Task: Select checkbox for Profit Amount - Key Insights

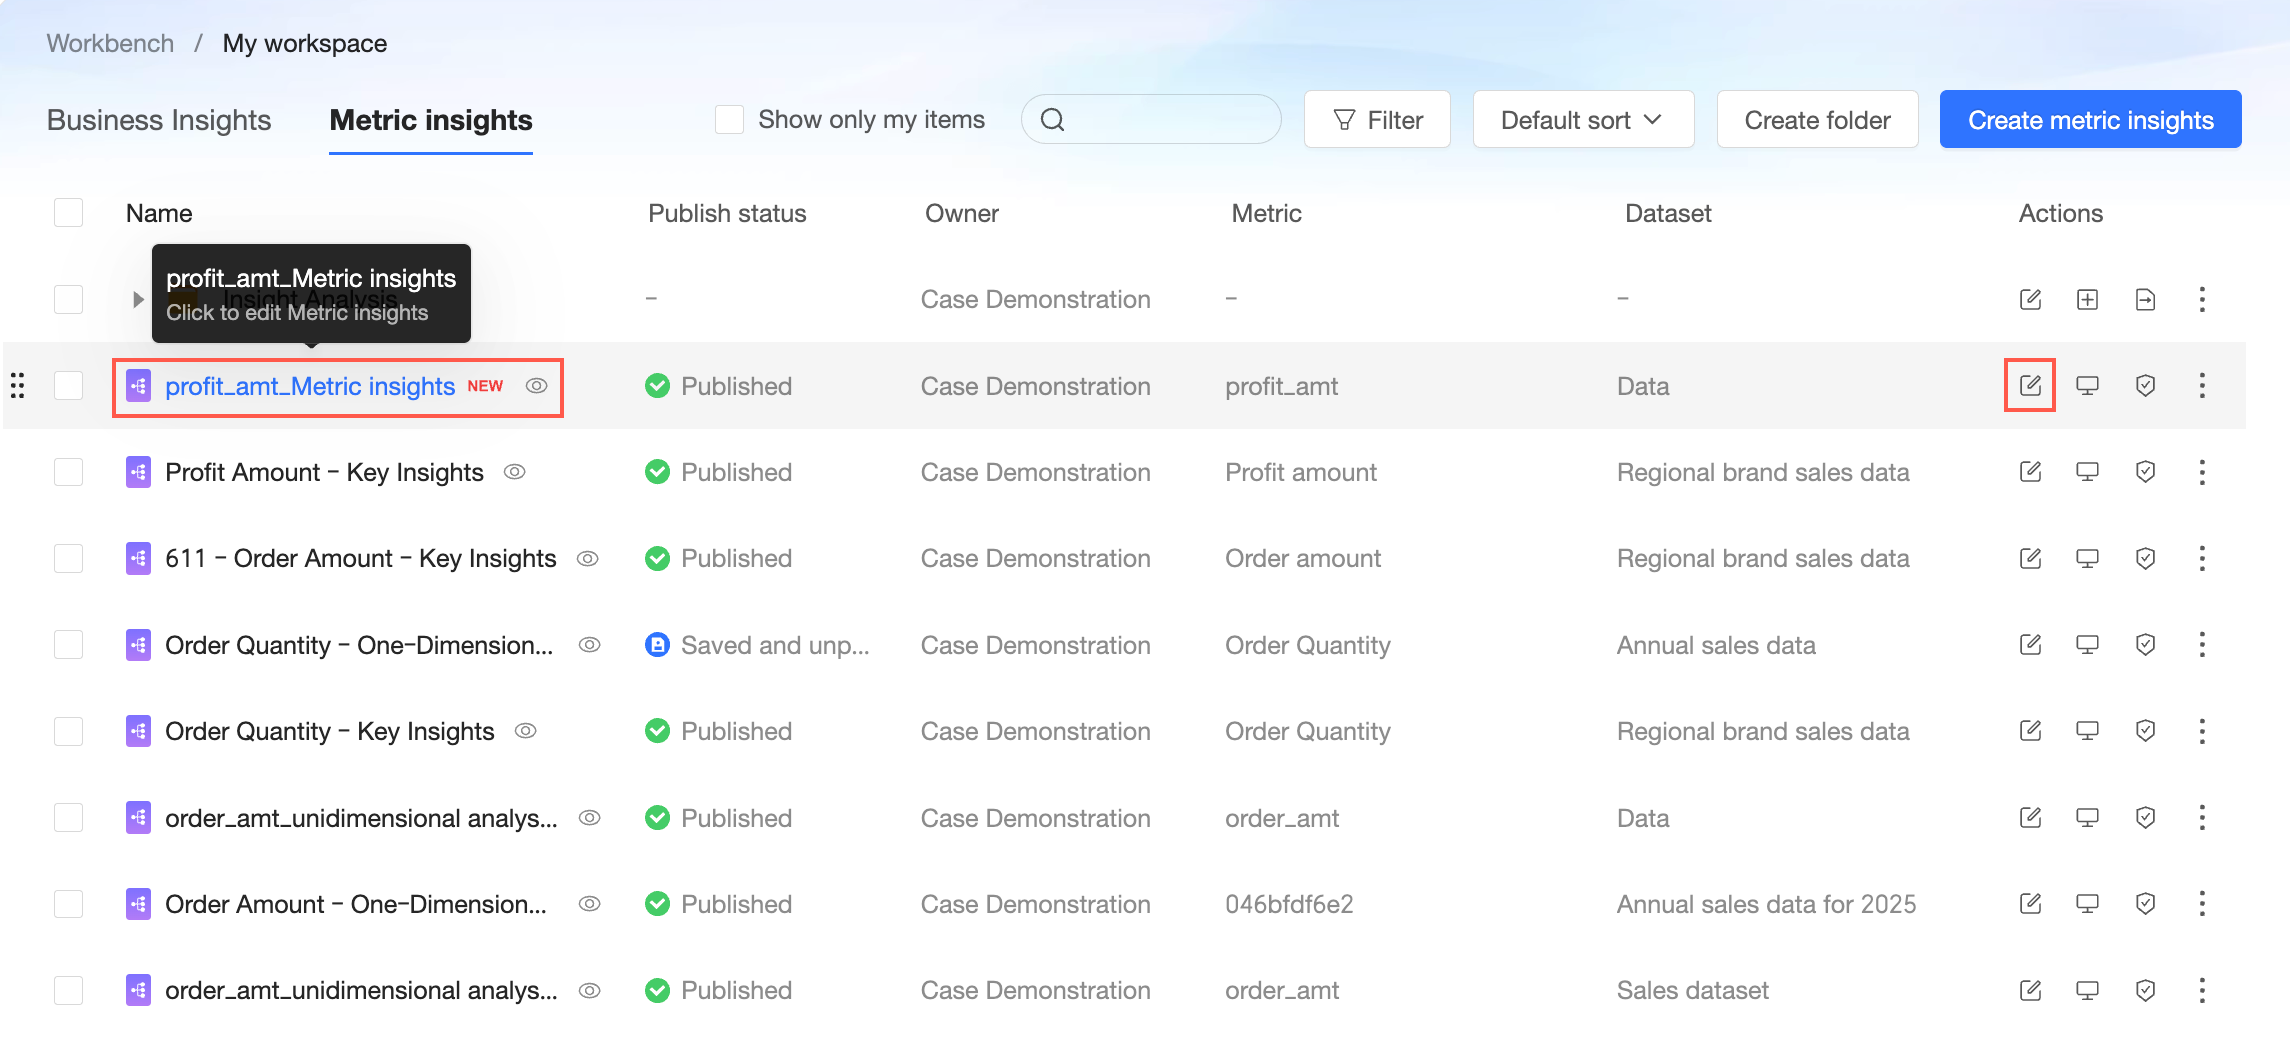Action: pyautogui.click(x=68, y=471)
